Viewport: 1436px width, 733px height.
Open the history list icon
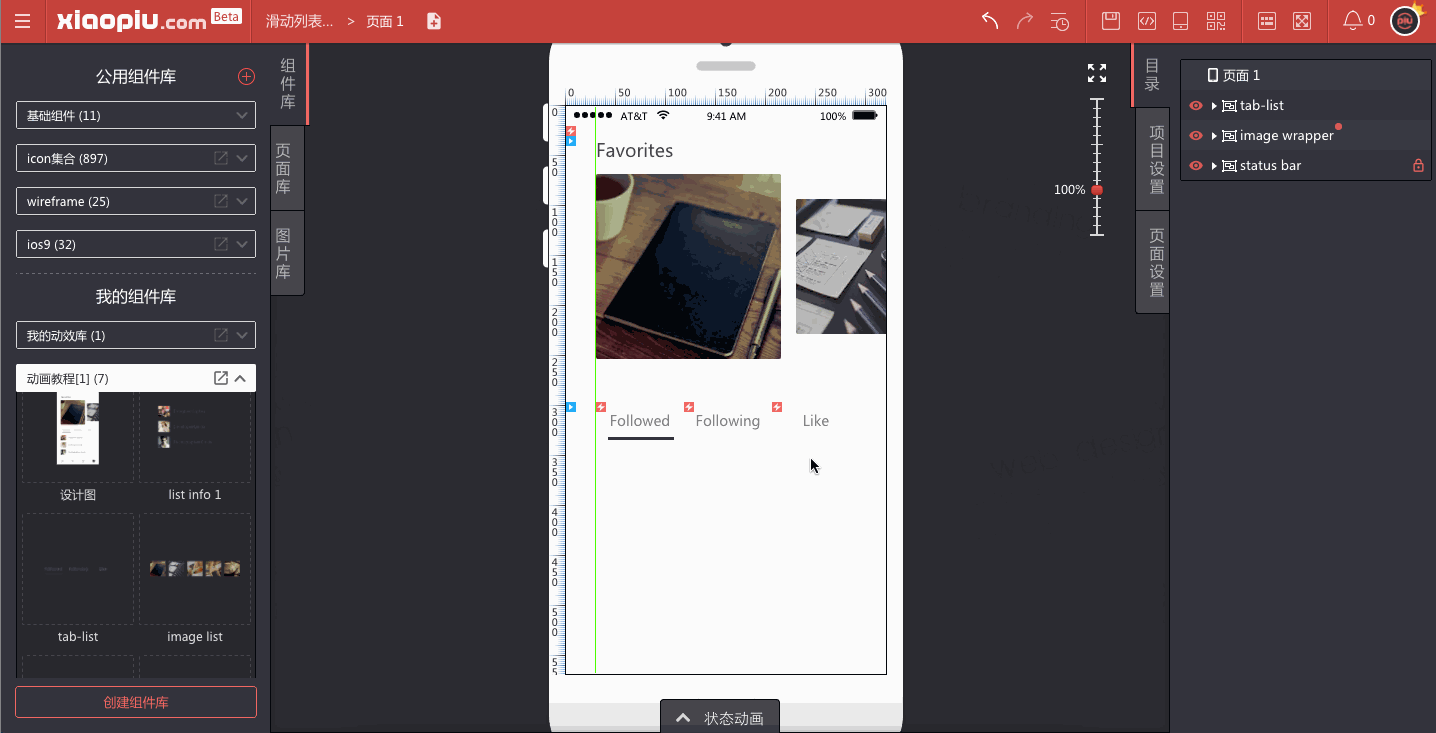(x=1060, y=21)
